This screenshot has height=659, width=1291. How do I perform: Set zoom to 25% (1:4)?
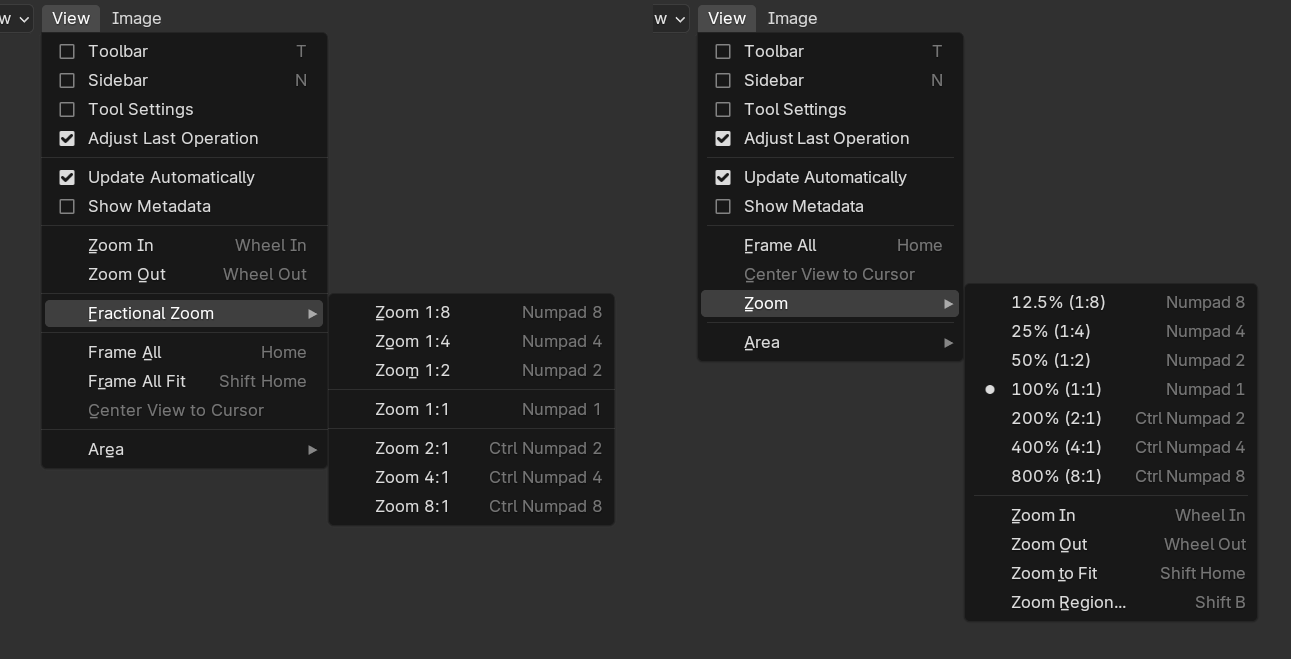pos(1111,331)
